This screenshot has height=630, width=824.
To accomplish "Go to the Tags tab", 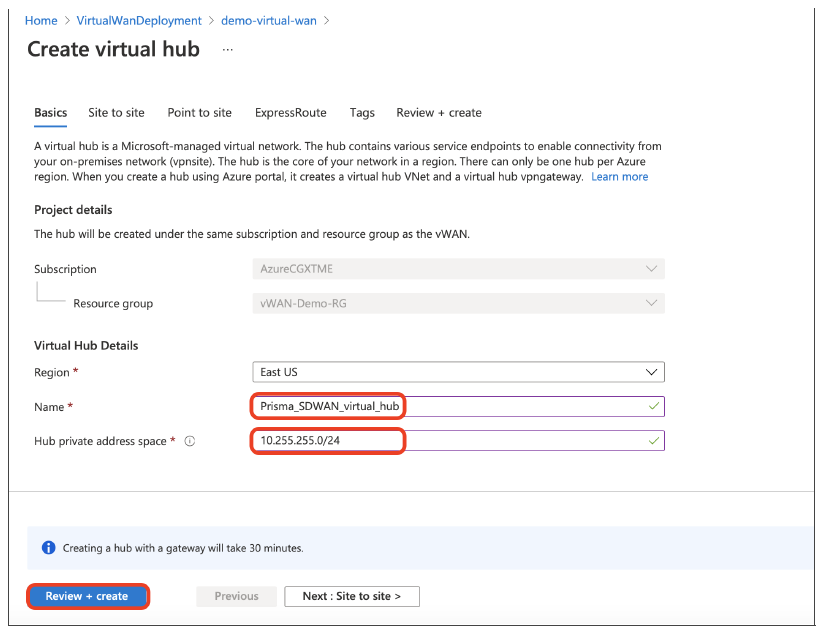I will pyautogui.click(x=362, y=113).
